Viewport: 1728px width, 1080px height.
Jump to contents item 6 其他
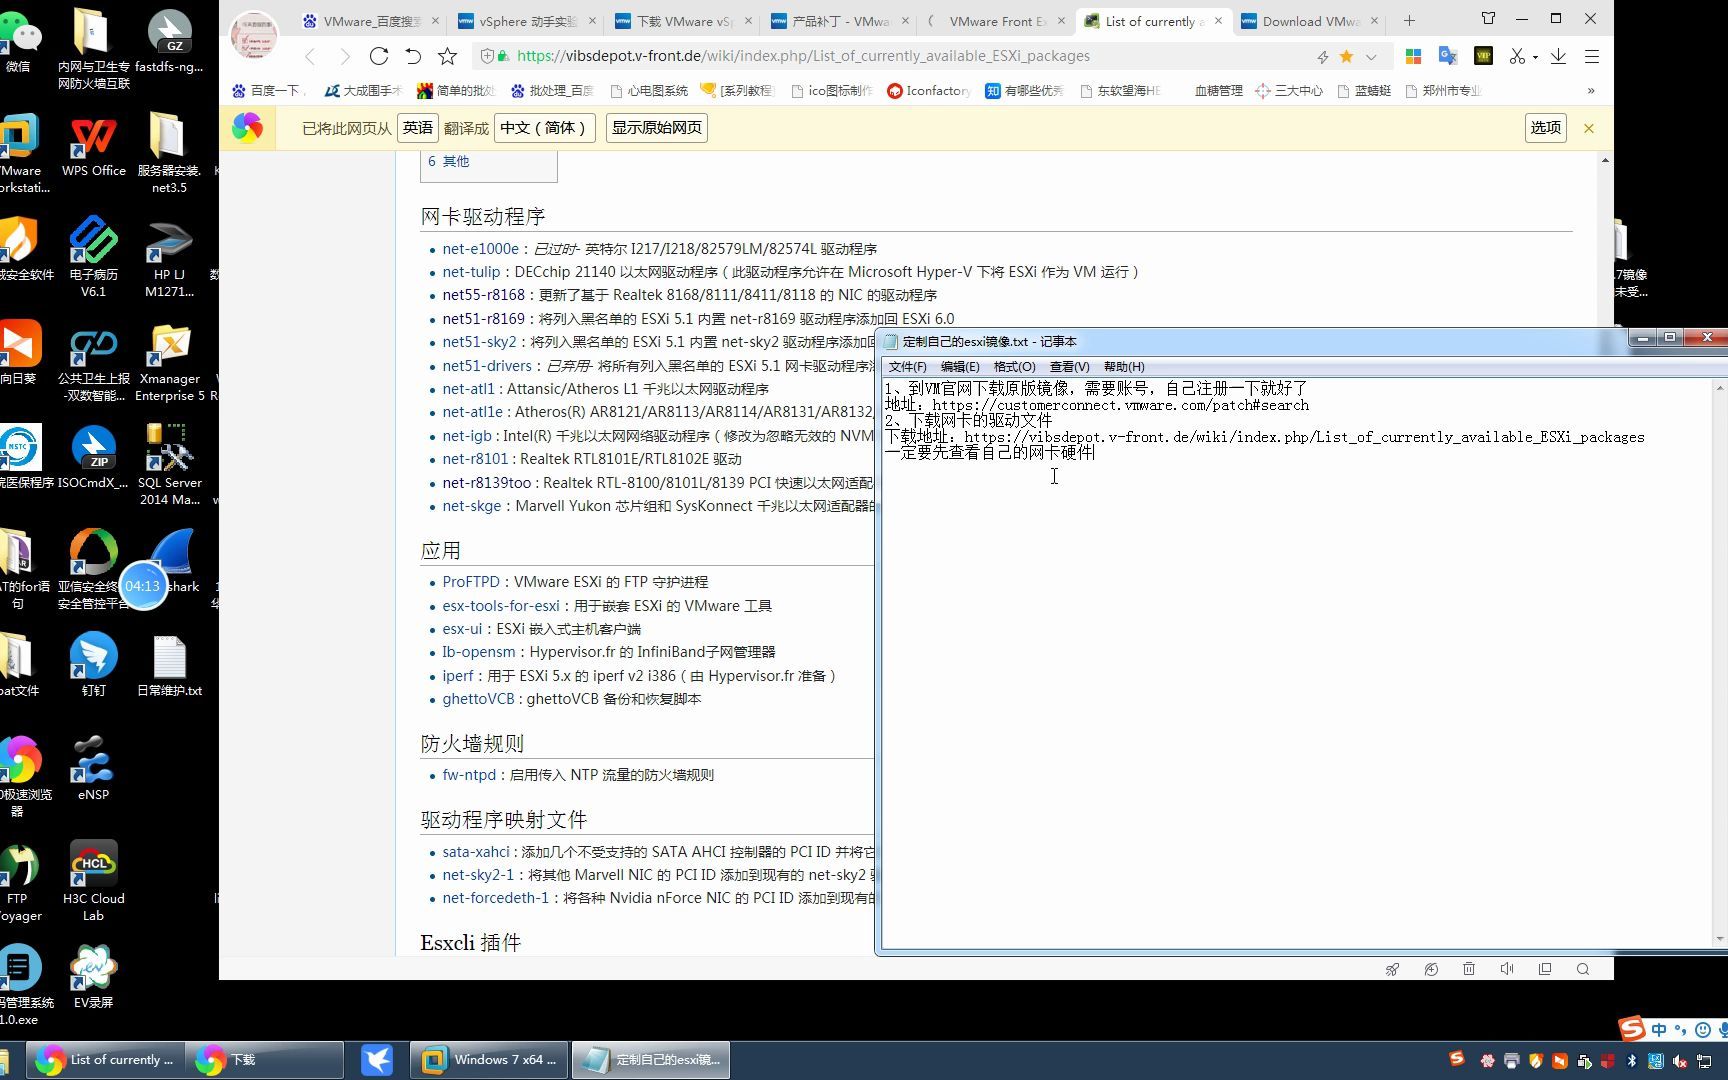point(448,161)
